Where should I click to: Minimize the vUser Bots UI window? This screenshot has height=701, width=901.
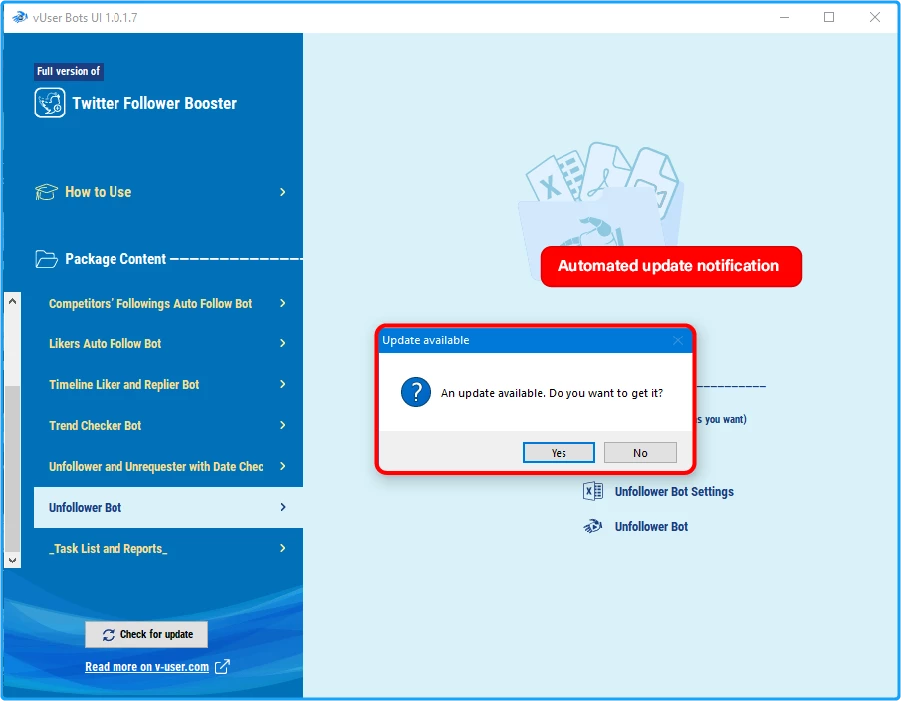(x=784, y=17)
